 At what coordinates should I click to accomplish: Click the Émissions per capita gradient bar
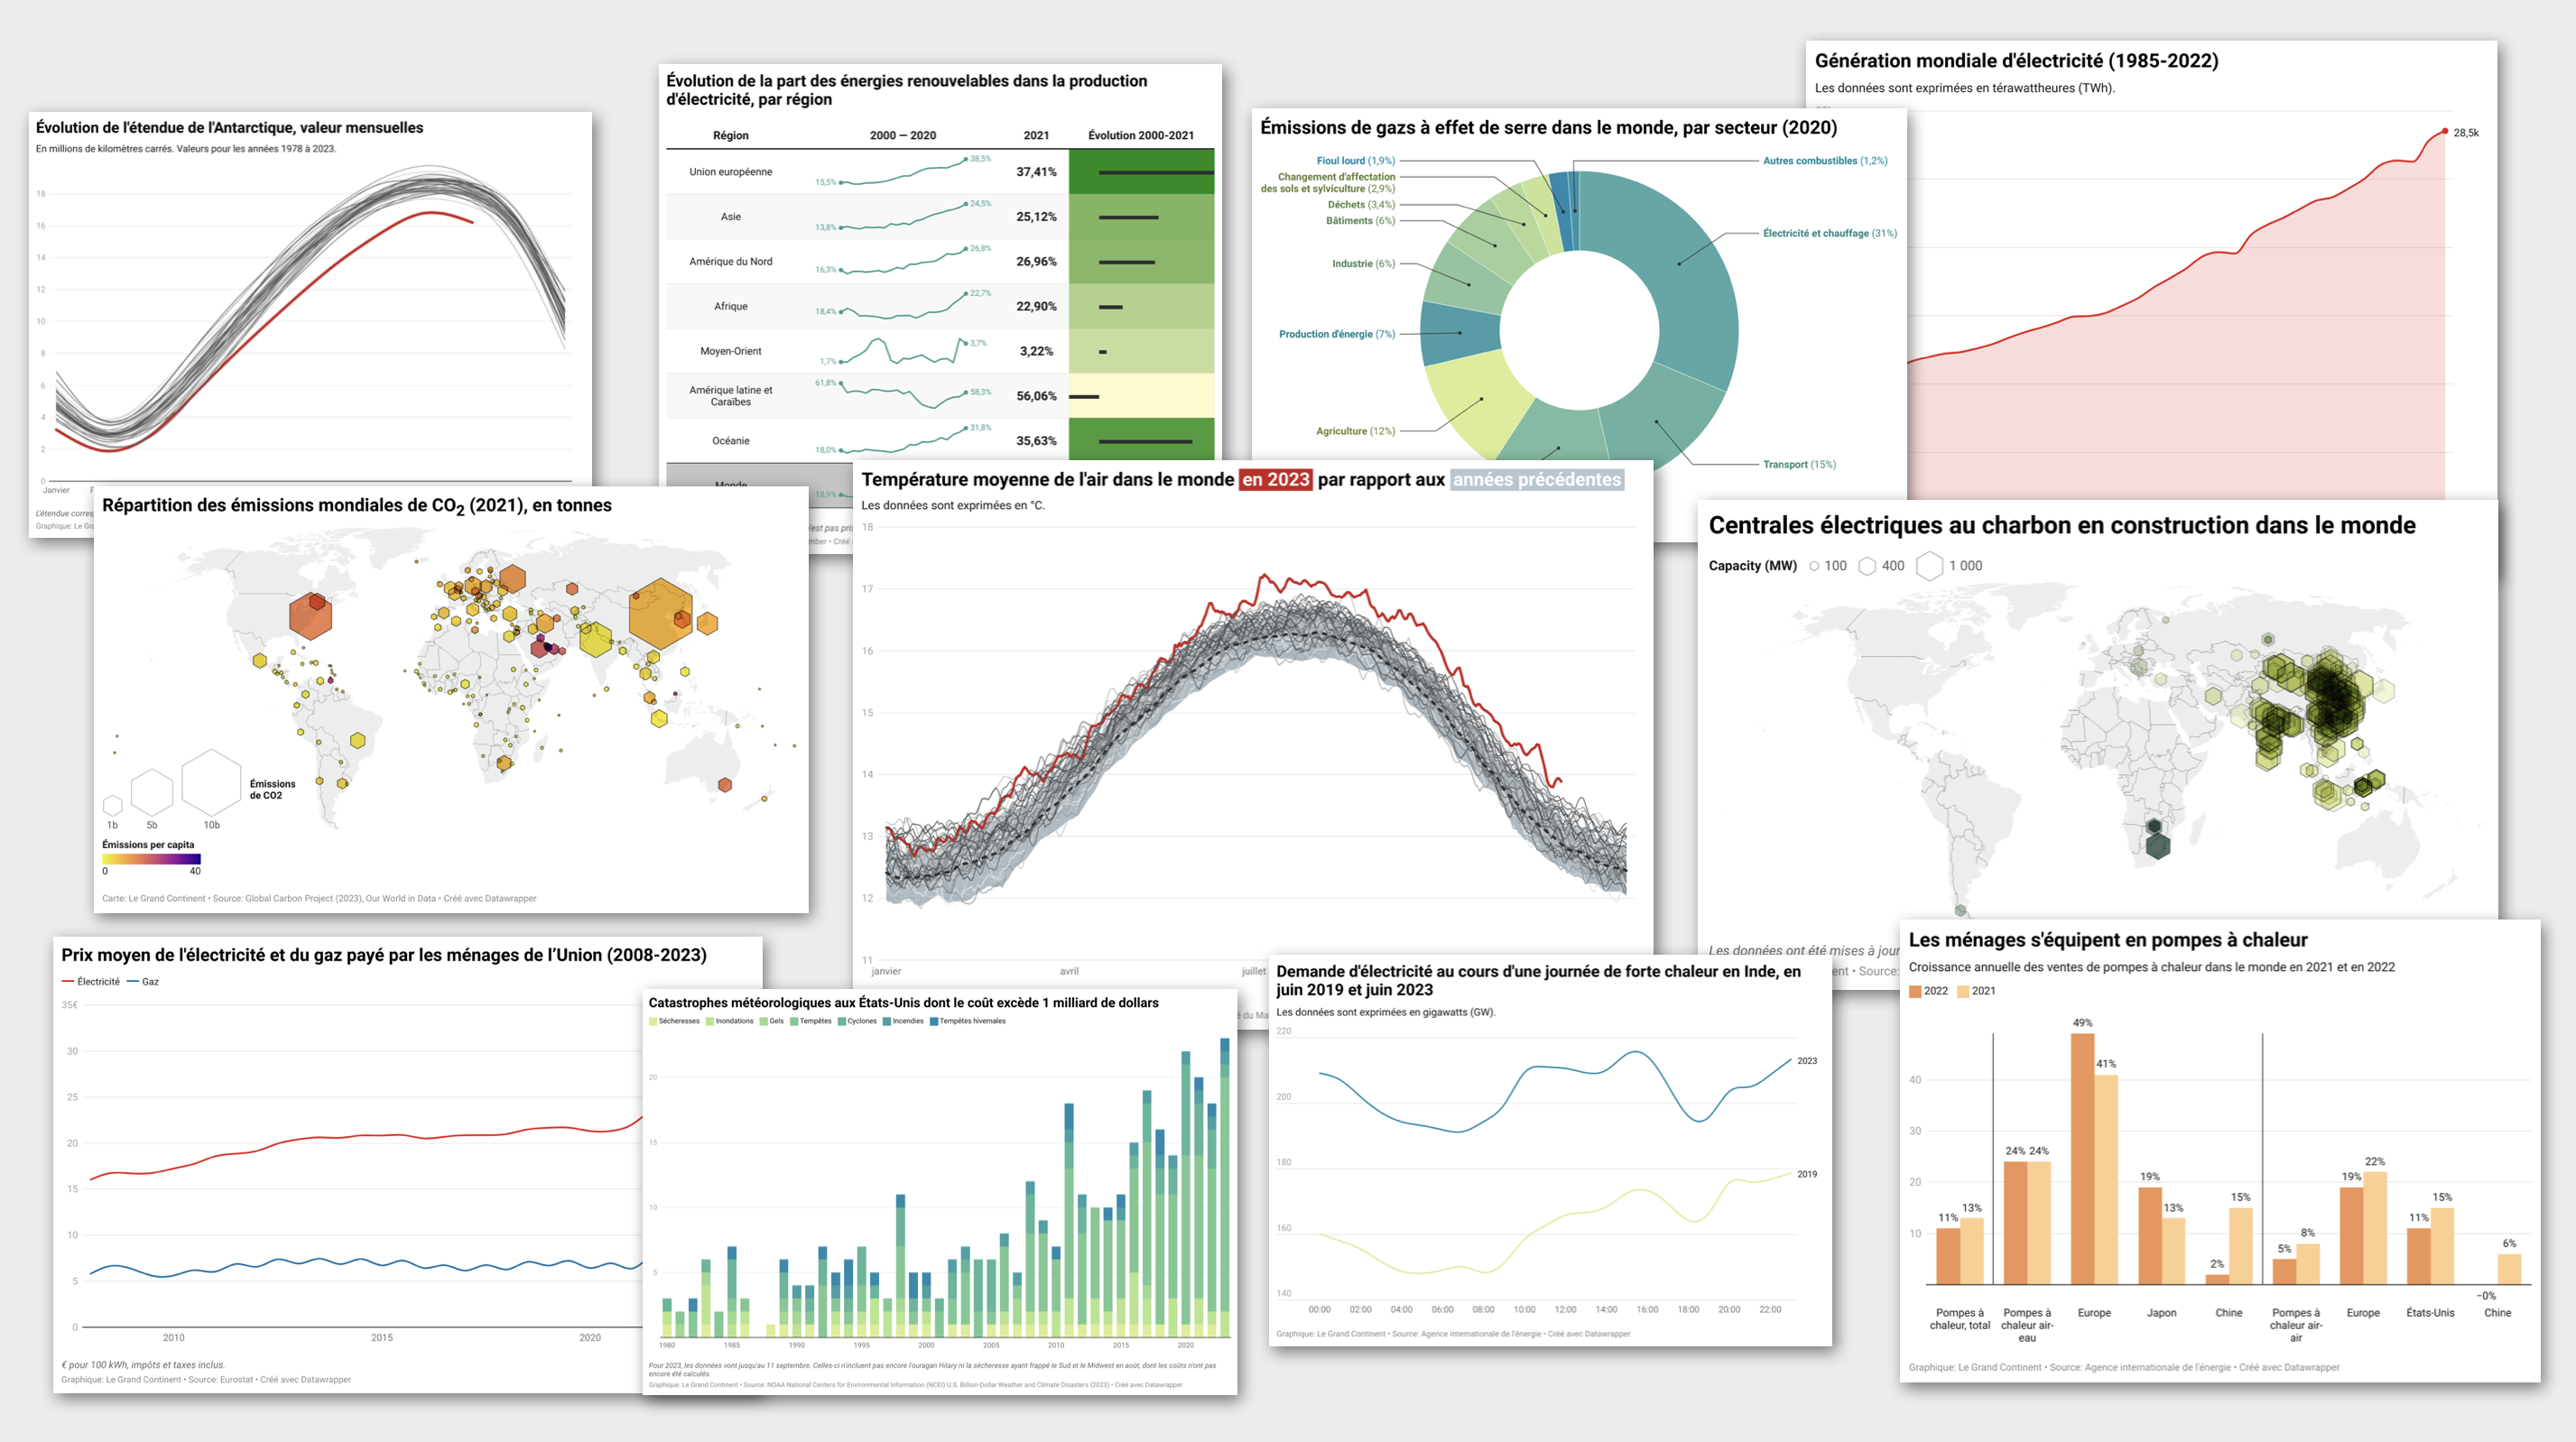(151, 859)
